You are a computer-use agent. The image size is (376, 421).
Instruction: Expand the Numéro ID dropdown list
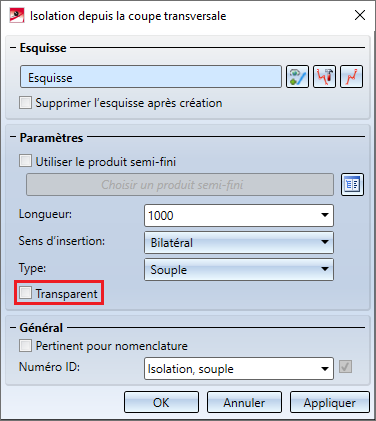325,369
